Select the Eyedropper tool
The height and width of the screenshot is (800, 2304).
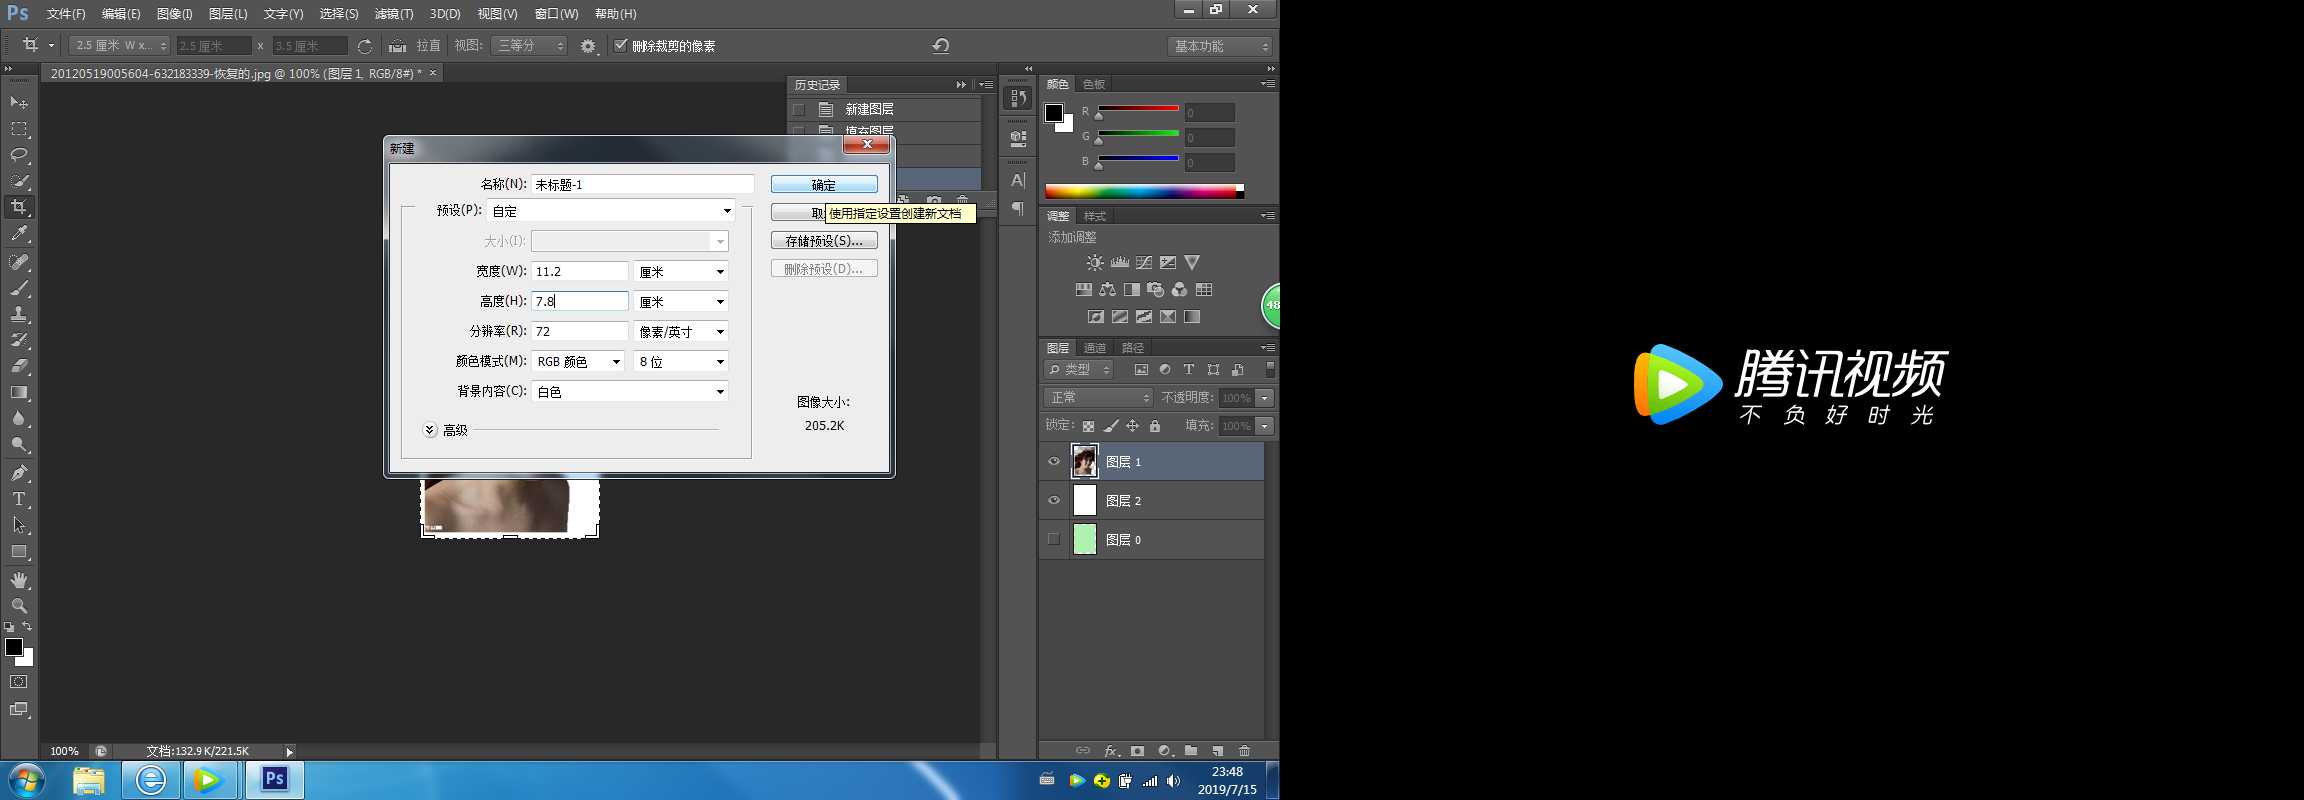pos(19,233)
